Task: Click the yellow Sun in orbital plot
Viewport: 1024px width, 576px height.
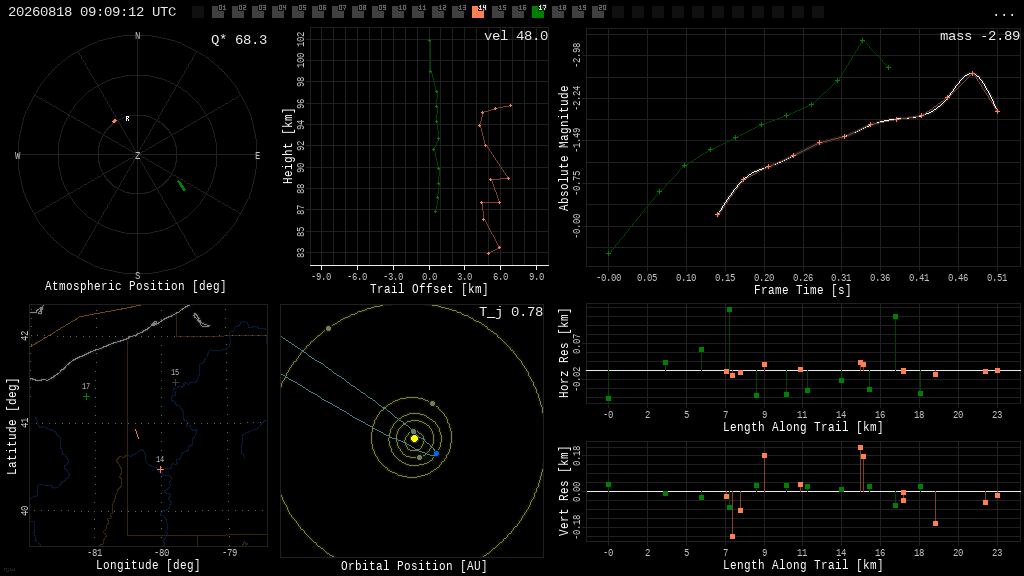Action: click(414, 438)
